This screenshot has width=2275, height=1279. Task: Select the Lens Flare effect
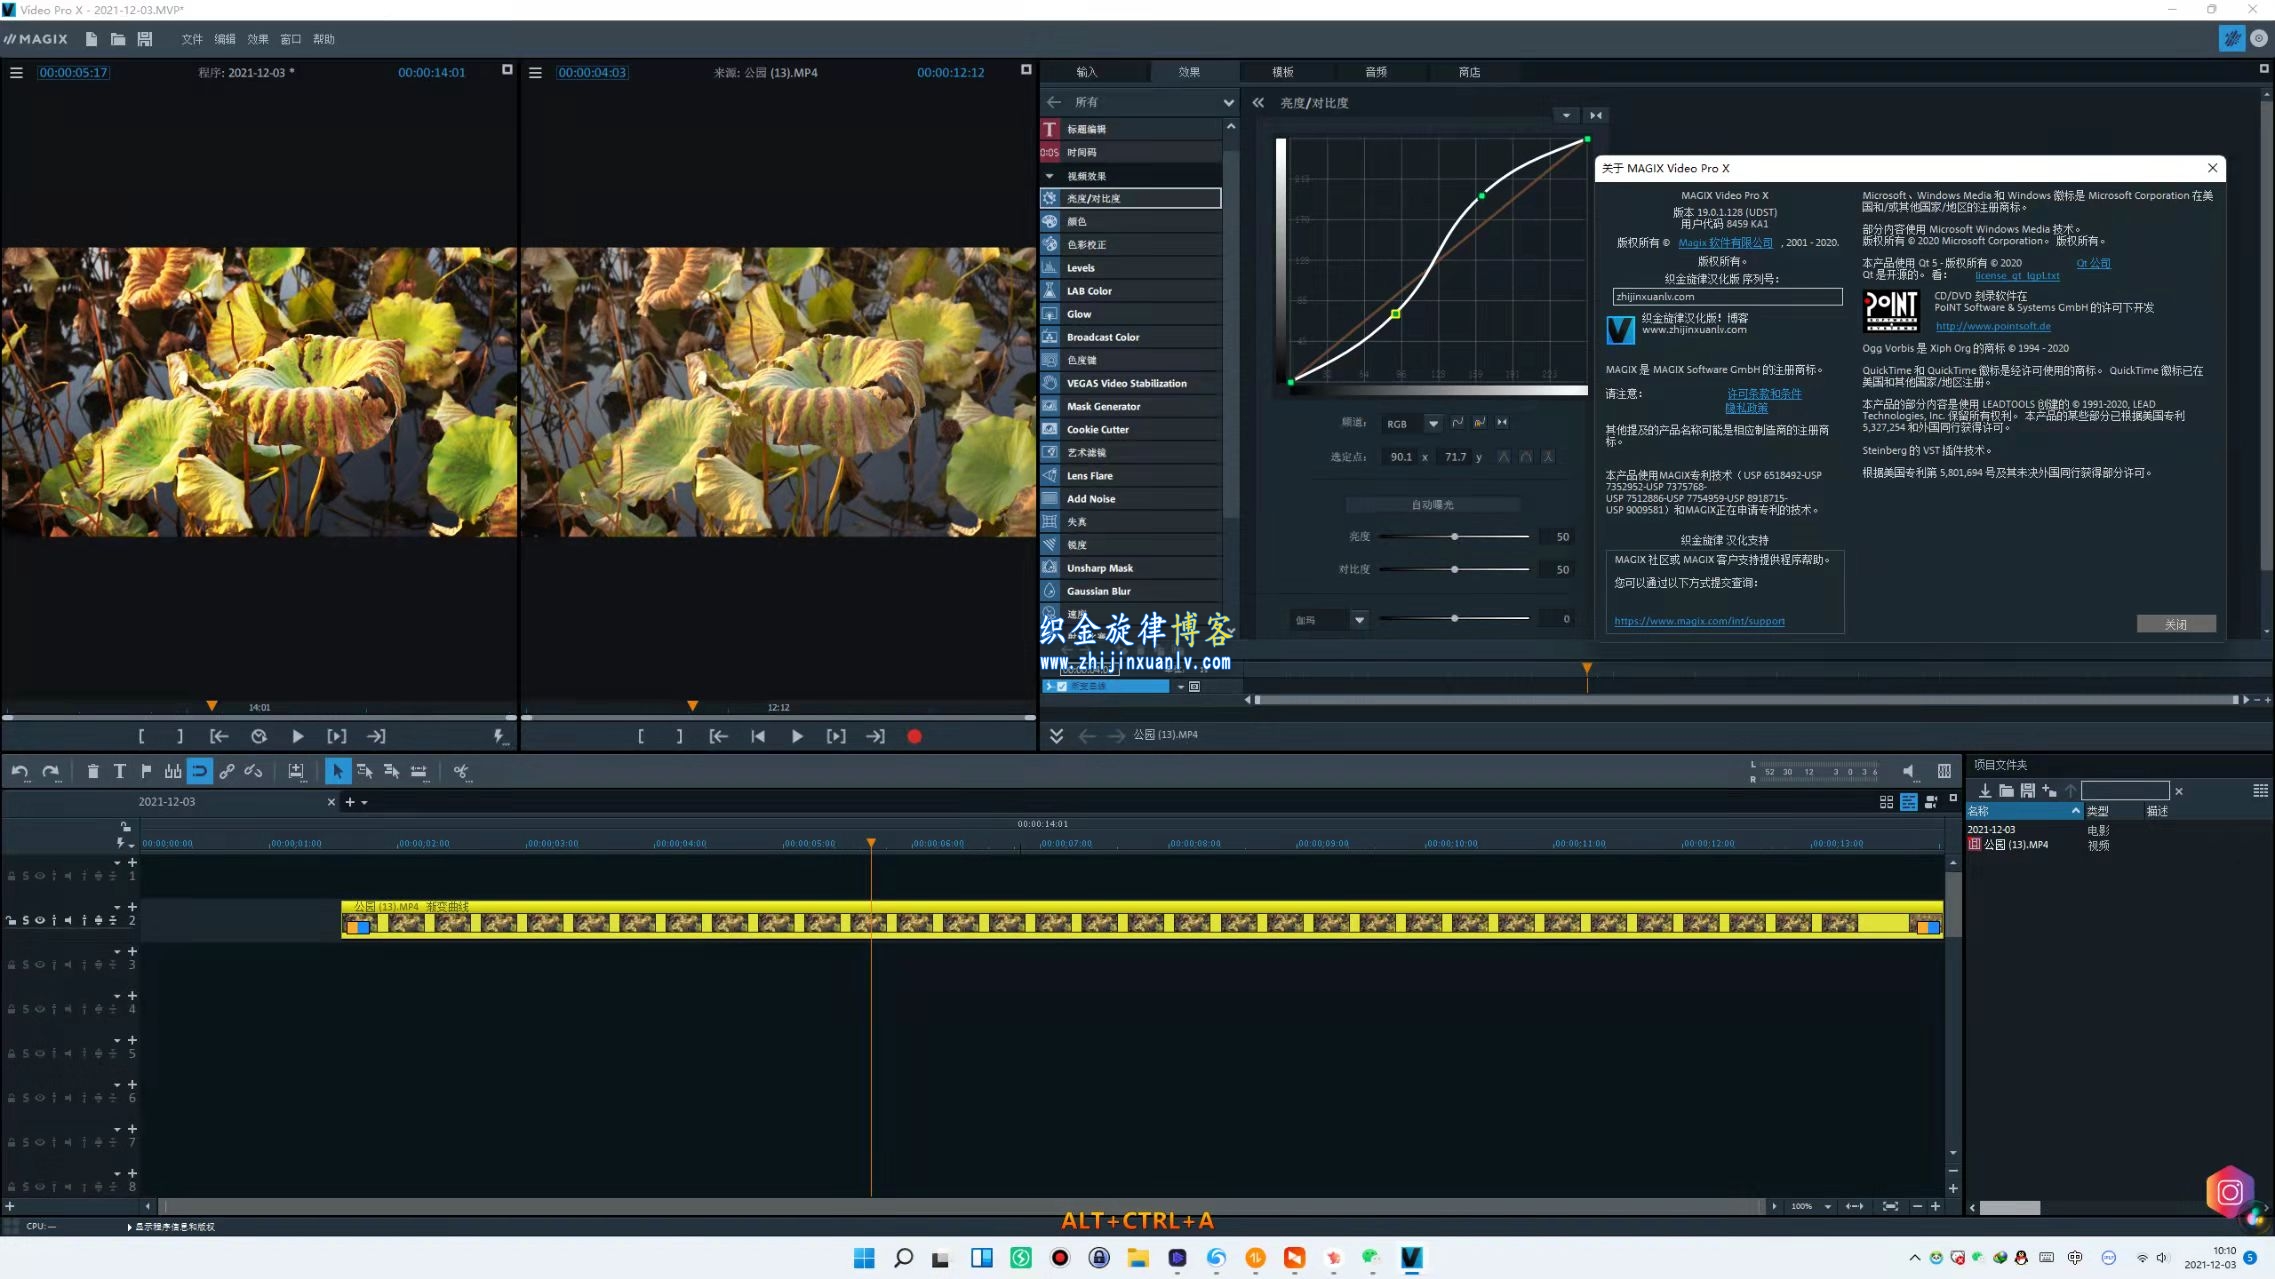coord(1091,475)
